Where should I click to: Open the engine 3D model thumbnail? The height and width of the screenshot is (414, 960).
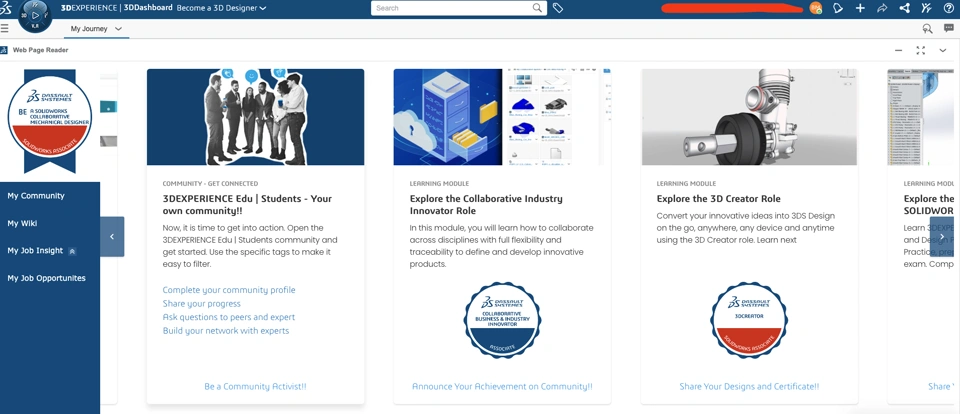pos(749,117)
